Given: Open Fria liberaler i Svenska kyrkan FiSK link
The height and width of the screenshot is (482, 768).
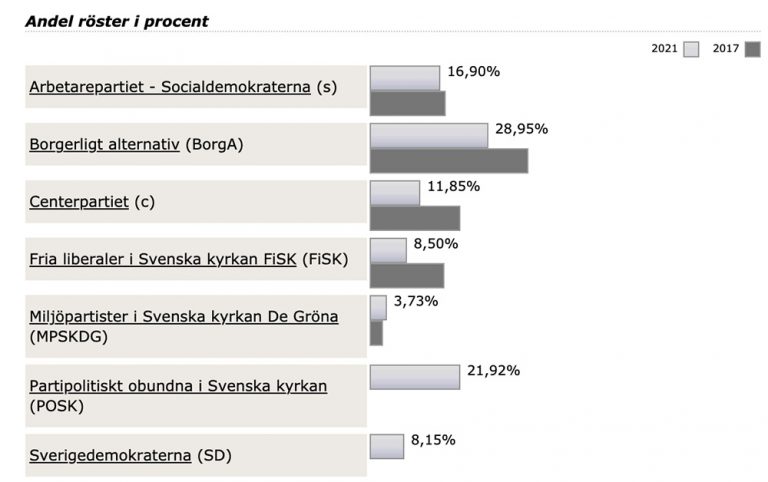Looking at the screenshot, I should coord(163,259).
